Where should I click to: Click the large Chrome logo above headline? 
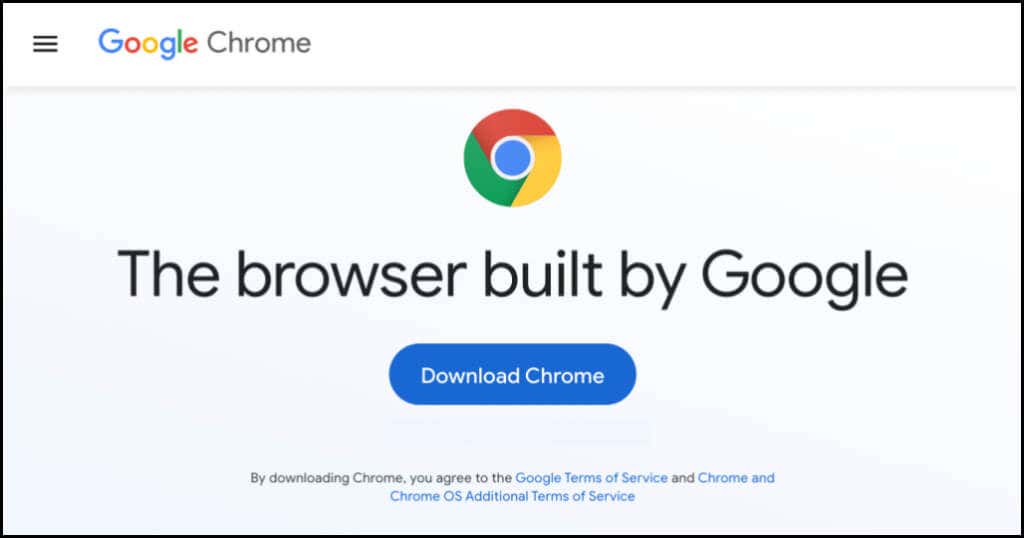(513, 158)
